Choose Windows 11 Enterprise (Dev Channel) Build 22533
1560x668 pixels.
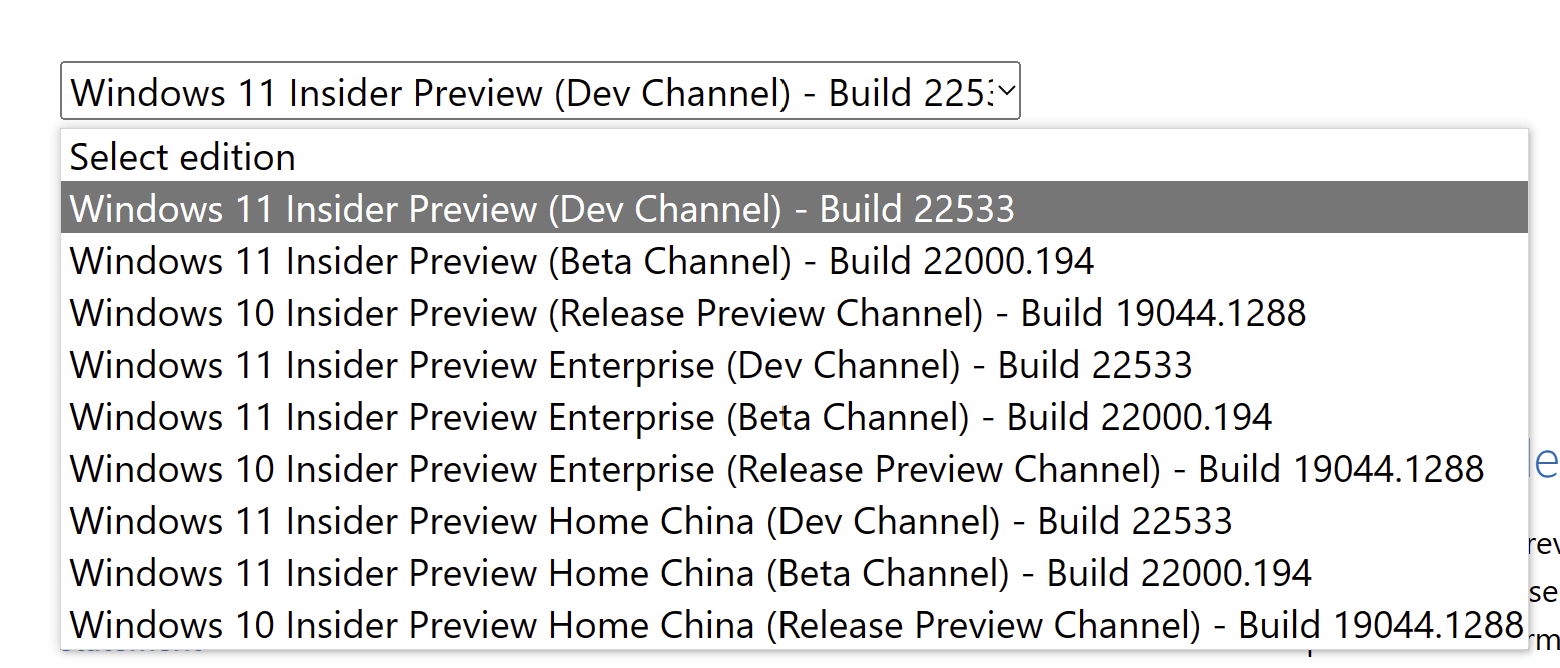(x=631, y=365)
